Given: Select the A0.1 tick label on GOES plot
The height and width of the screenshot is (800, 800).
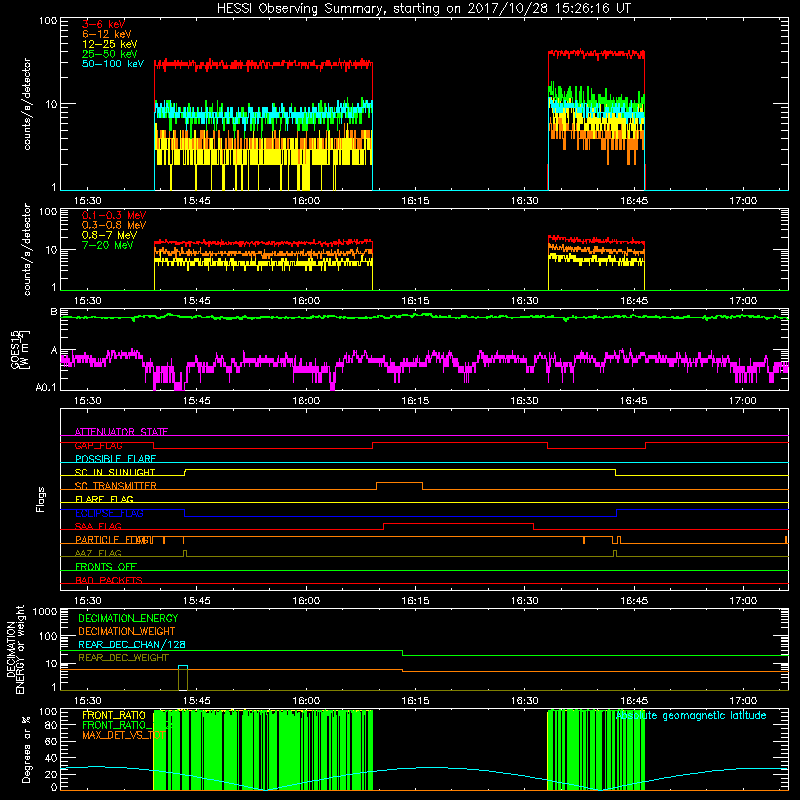Looking at the screenshot, I should pyautogui.click(x=45, y=388).
